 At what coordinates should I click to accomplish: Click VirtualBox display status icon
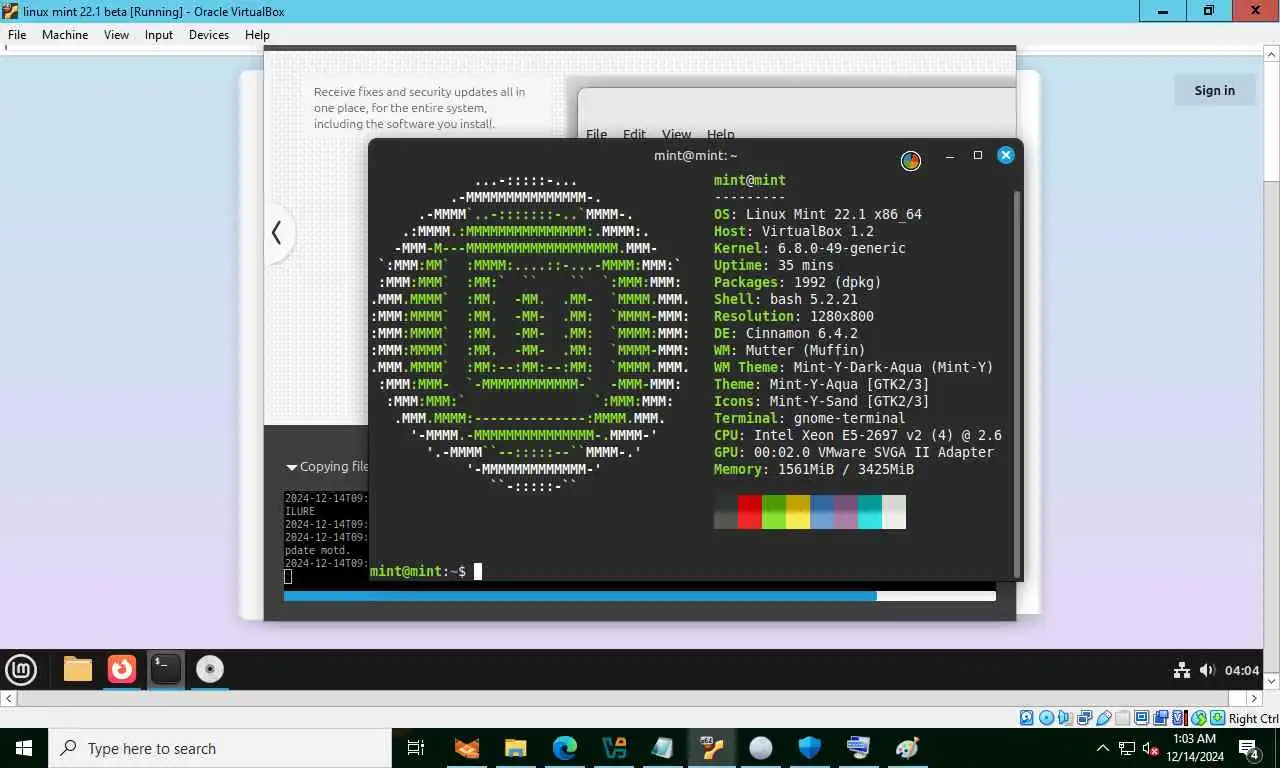click(1141, 718)
